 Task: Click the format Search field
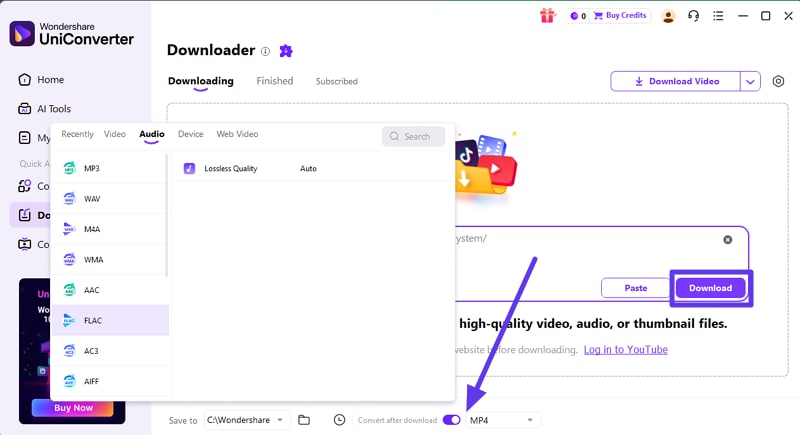click(413, 136)
